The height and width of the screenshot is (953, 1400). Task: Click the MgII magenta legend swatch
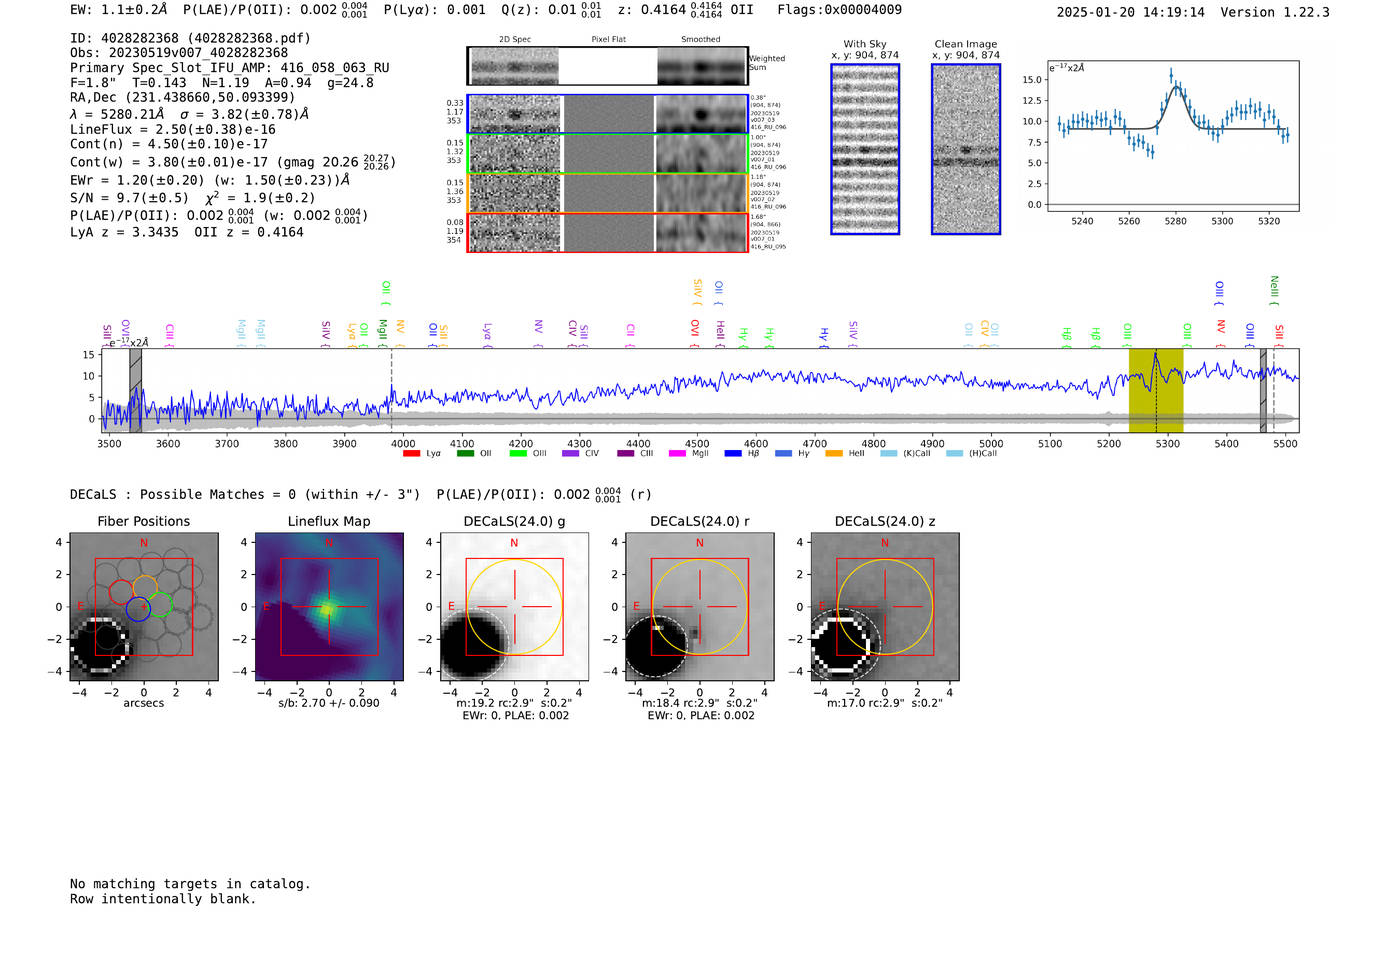pos(678,453)
